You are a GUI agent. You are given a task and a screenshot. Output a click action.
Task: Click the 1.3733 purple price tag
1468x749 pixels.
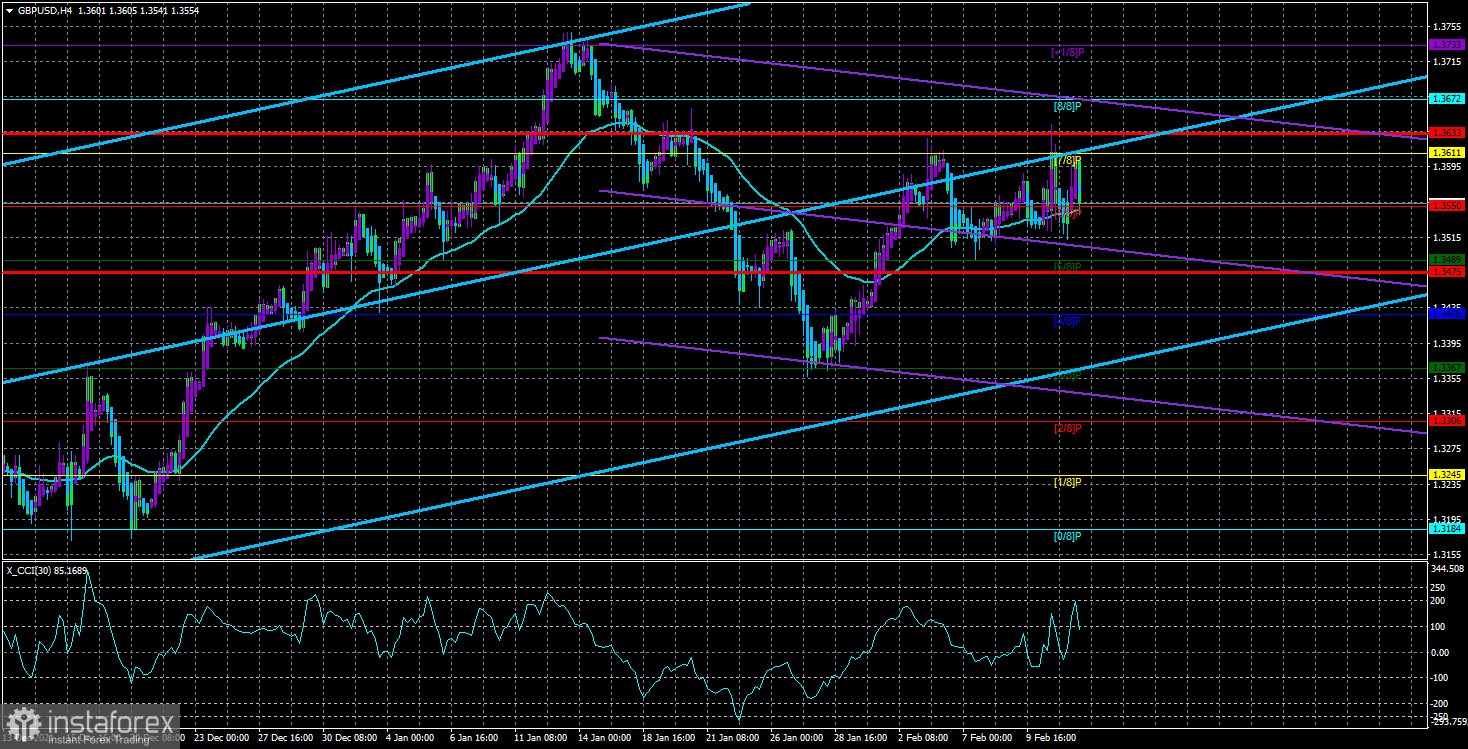[1447, 45]
